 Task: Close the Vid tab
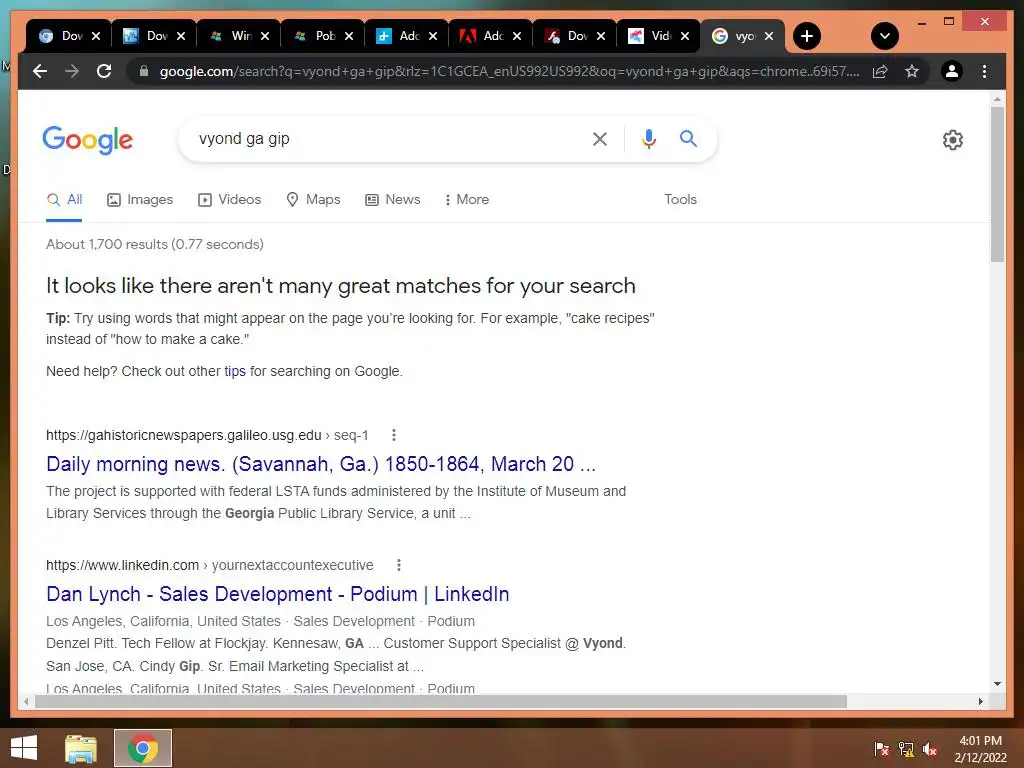[x=684, y=36]
